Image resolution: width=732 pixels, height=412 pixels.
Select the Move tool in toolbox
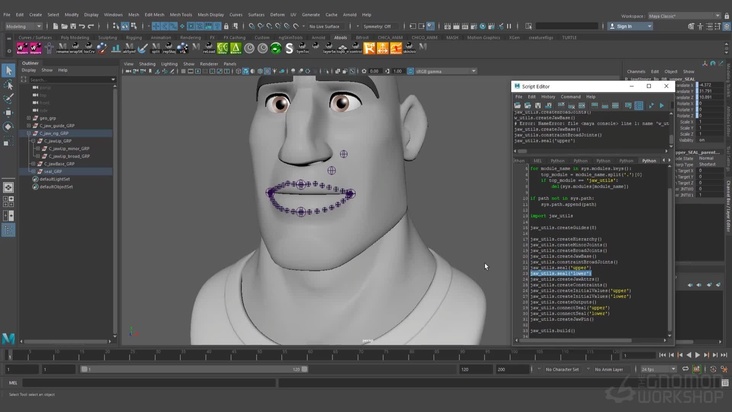pos(8,113)
